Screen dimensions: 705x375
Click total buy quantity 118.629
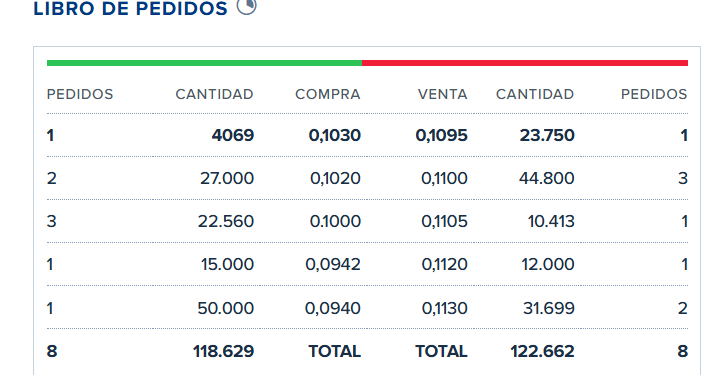[223, 351]
